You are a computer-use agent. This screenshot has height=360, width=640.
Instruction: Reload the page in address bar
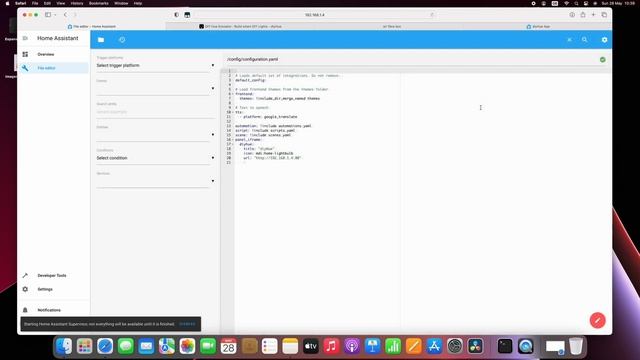[431, 15]
